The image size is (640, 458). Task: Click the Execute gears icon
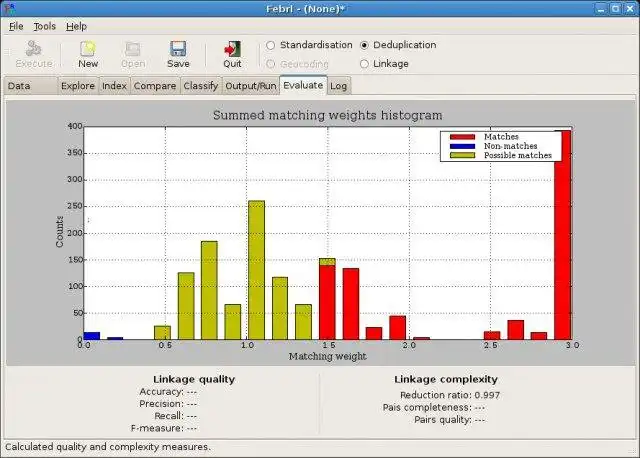coord(33,49)
